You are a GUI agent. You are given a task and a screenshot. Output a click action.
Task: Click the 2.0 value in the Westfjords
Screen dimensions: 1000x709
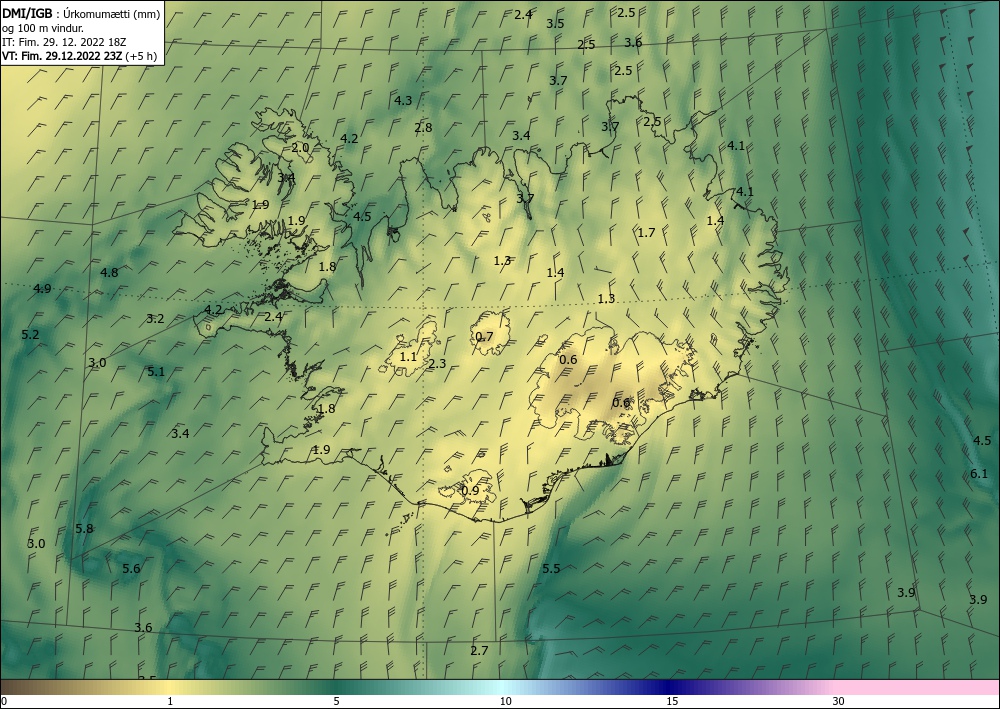click(x=300, y=147)
